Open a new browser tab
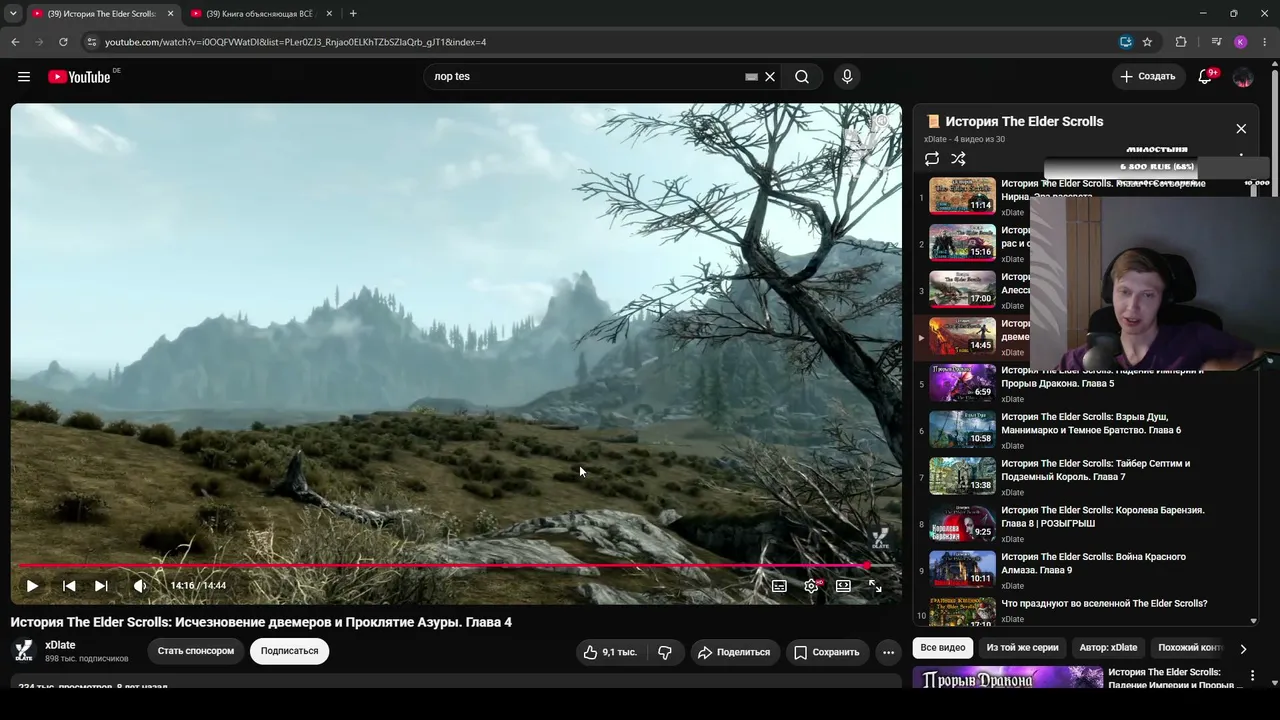Screen dimensions: 1280x720 pos(353,14)
